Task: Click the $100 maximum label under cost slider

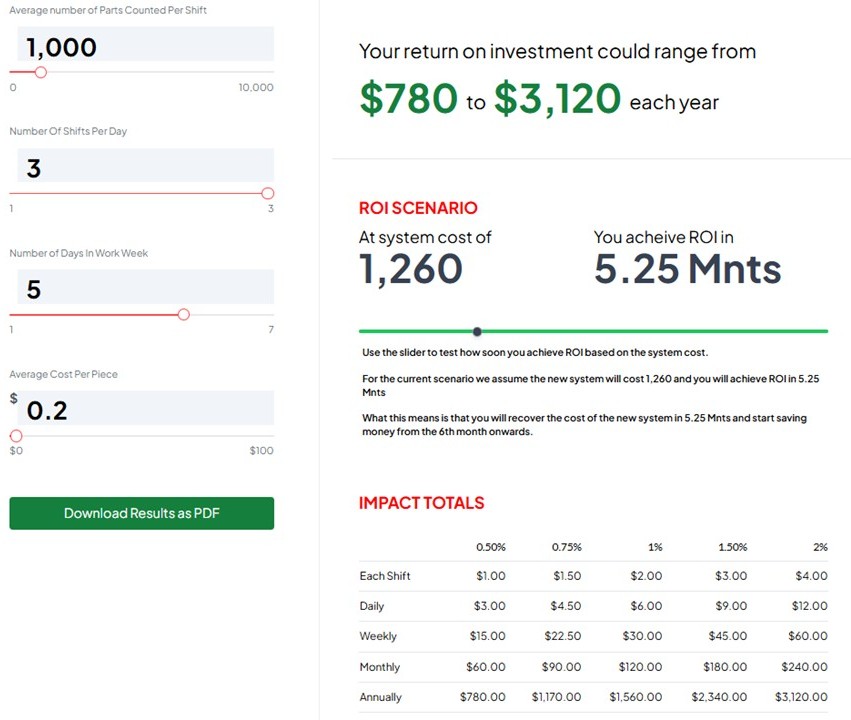Action: point(261,451)
